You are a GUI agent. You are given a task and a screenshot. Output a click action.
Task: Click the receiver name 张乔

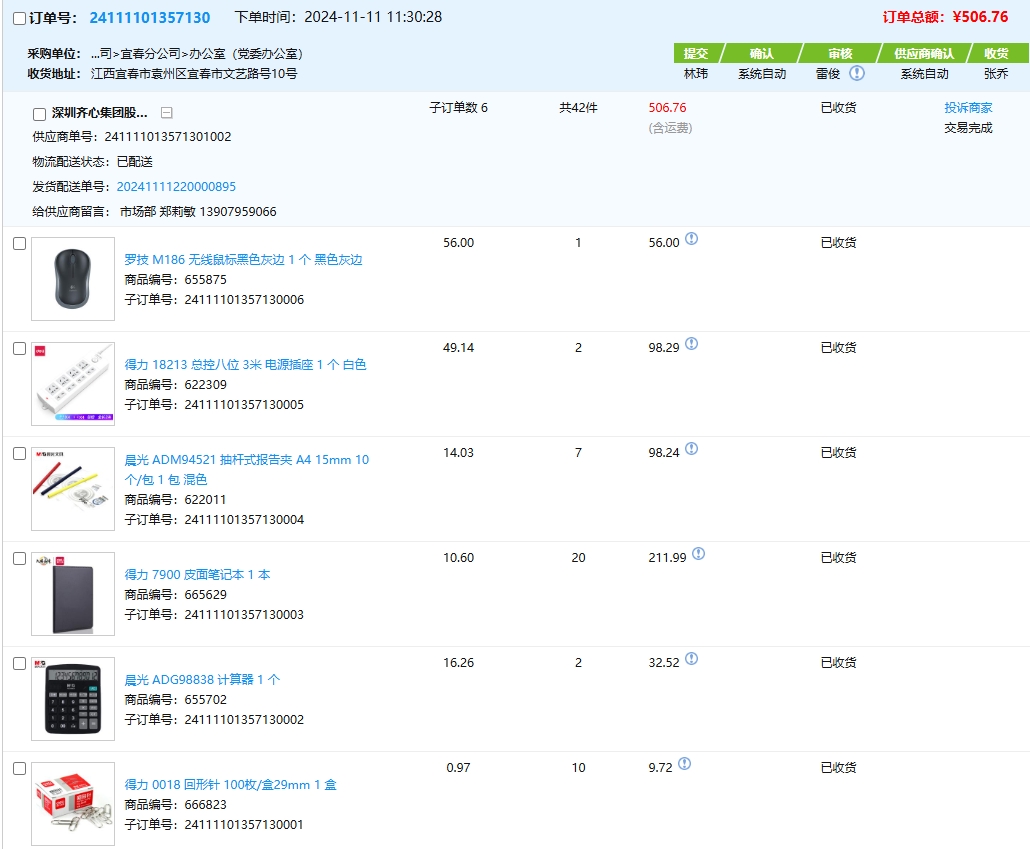tap(996, 74)
